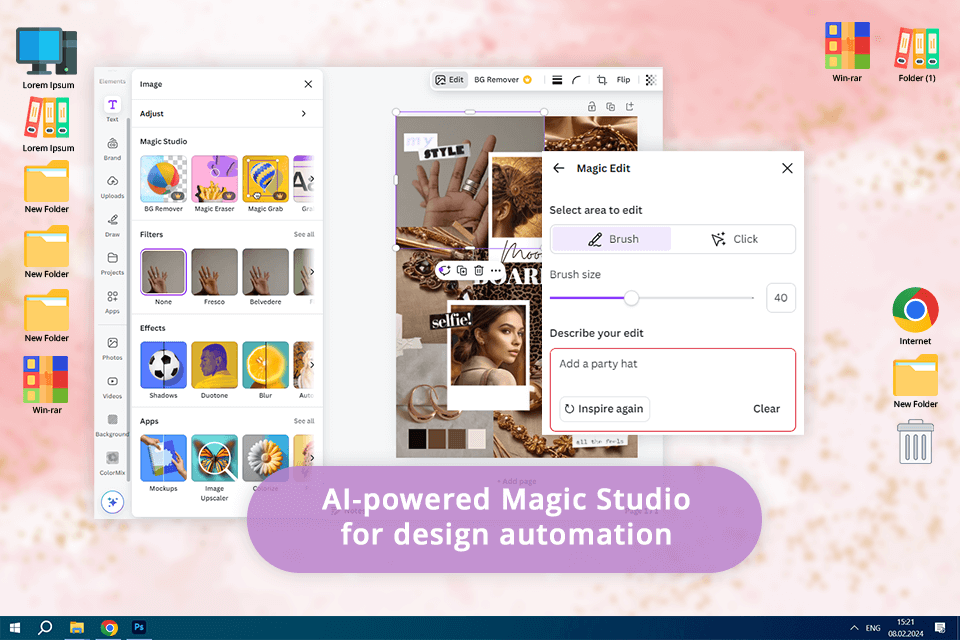Select the None filter
The image size is (960, 640).
pos(163,277)
